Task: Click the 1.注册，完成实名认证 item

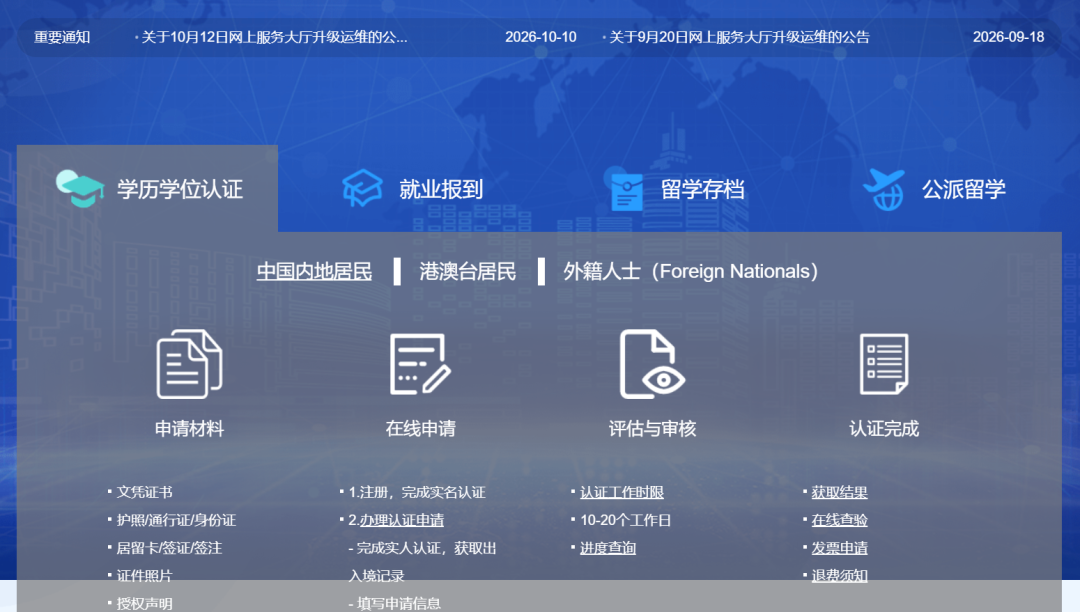Action: tap(417, 492)
